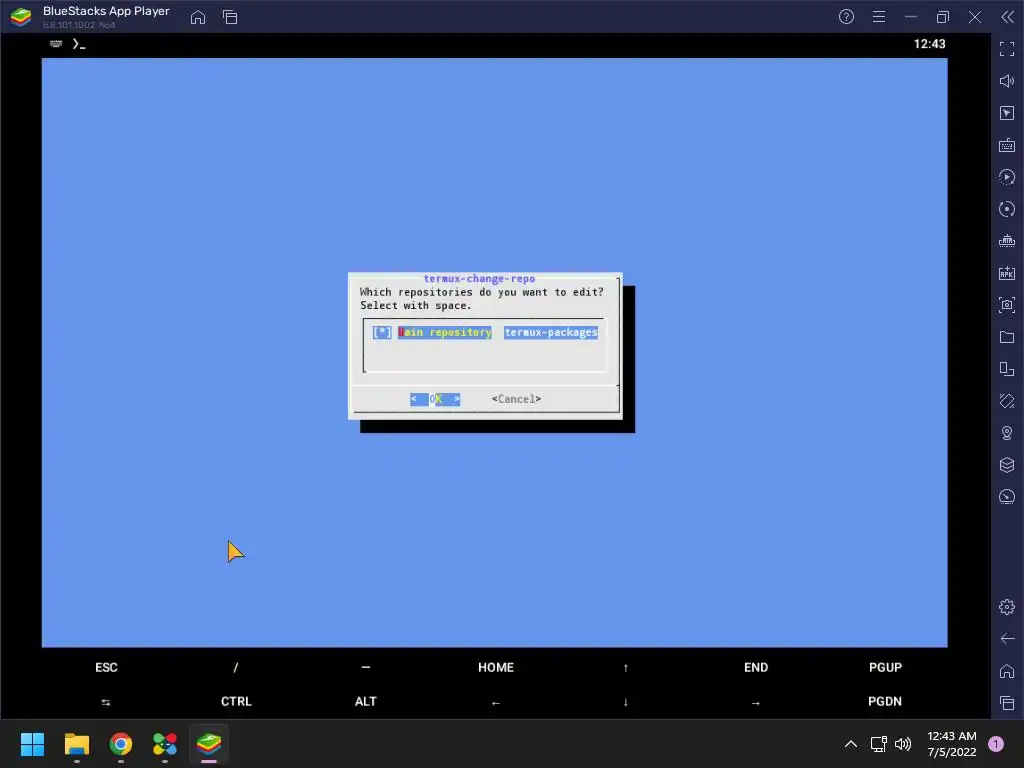Screen dimensions: 1024x768
Task: Confirm with the OK button
Action: point(435,399)
